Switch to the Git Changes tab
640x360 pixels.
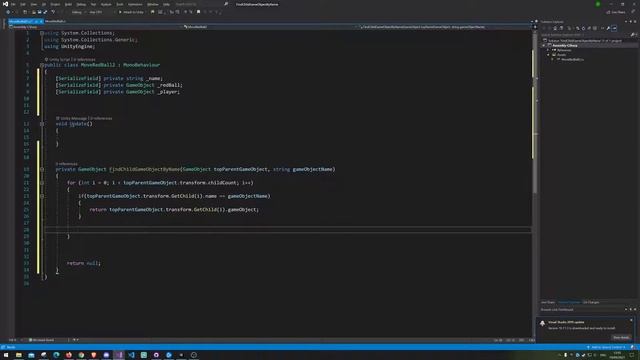point(591,302)
